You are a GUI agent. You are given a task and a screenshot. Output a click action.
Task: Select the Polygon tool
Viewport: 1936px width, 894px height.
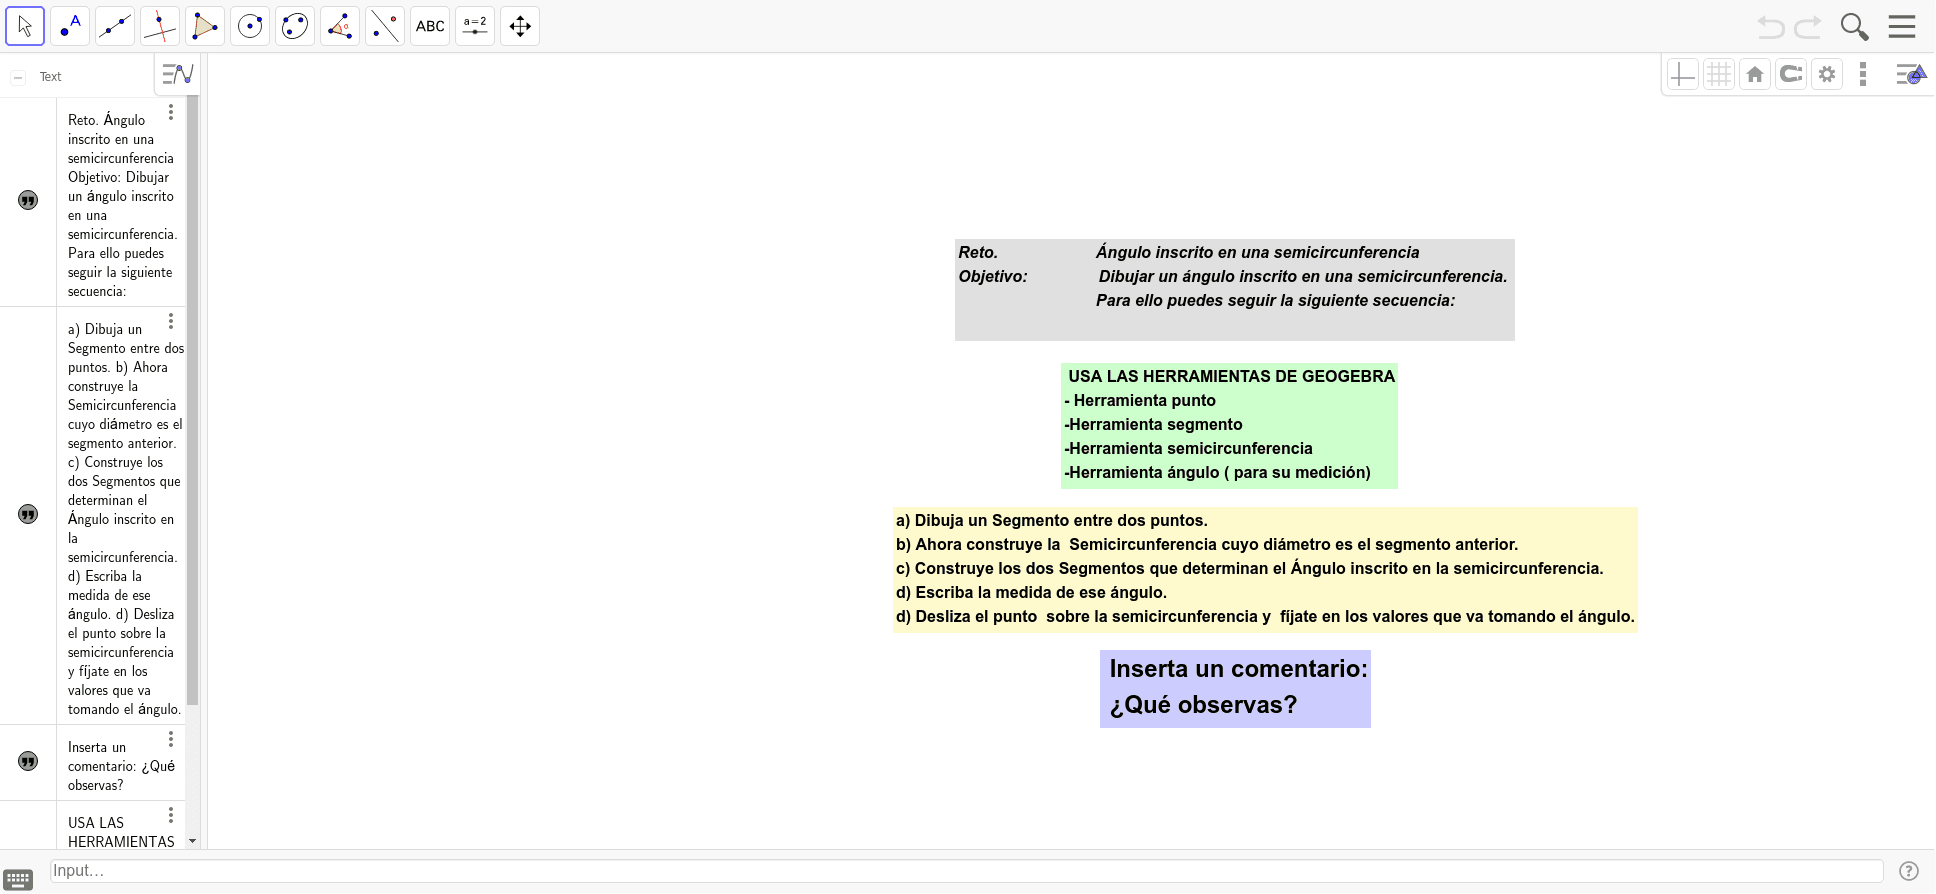click(x=205, y=26)
